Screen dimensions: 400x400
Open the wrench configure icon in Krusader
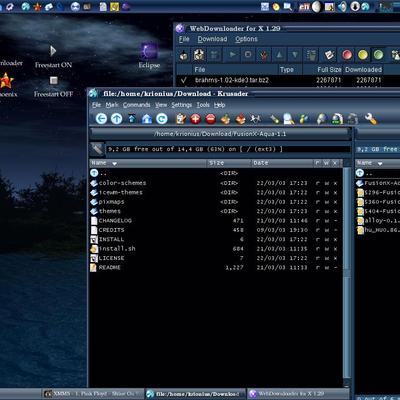371,119
